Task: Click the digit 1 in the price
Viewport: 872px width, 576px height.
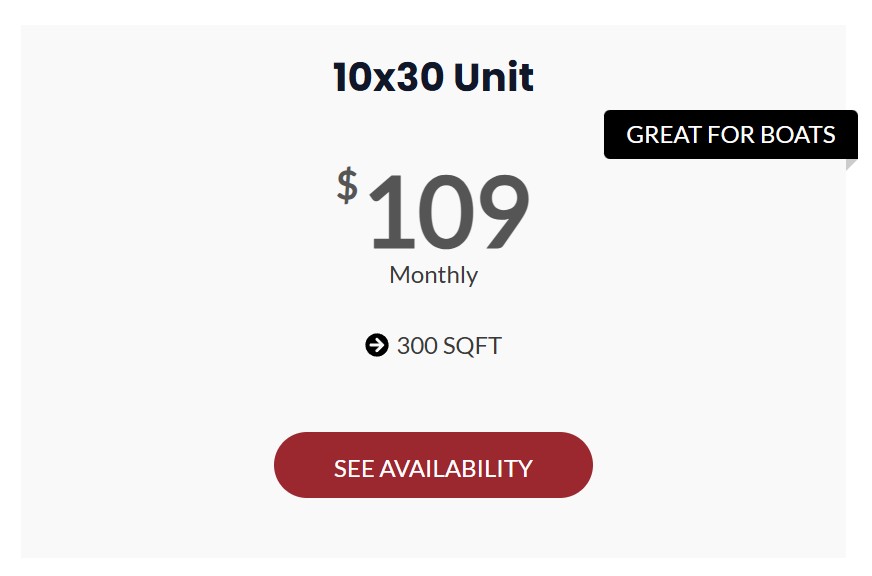Action: [x=394, y=211]
